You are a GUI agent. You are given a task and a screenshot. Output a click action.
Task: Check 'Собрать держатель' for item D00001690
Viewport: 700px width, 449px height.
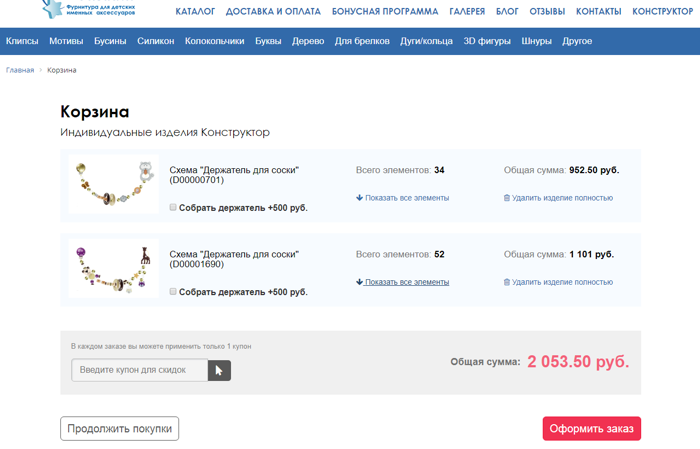coord(173,292)
